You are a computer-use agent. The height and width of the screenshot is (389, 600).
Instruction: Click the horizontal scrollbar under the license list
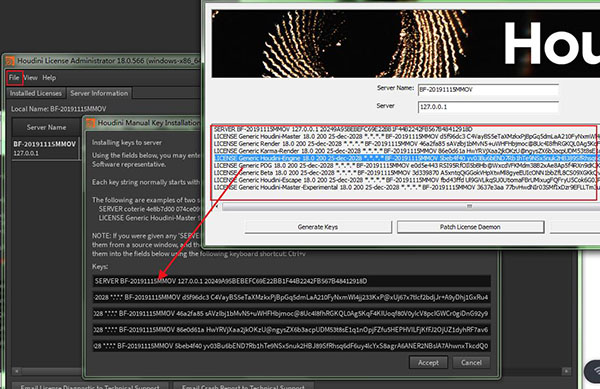click(x=409, y=206)
